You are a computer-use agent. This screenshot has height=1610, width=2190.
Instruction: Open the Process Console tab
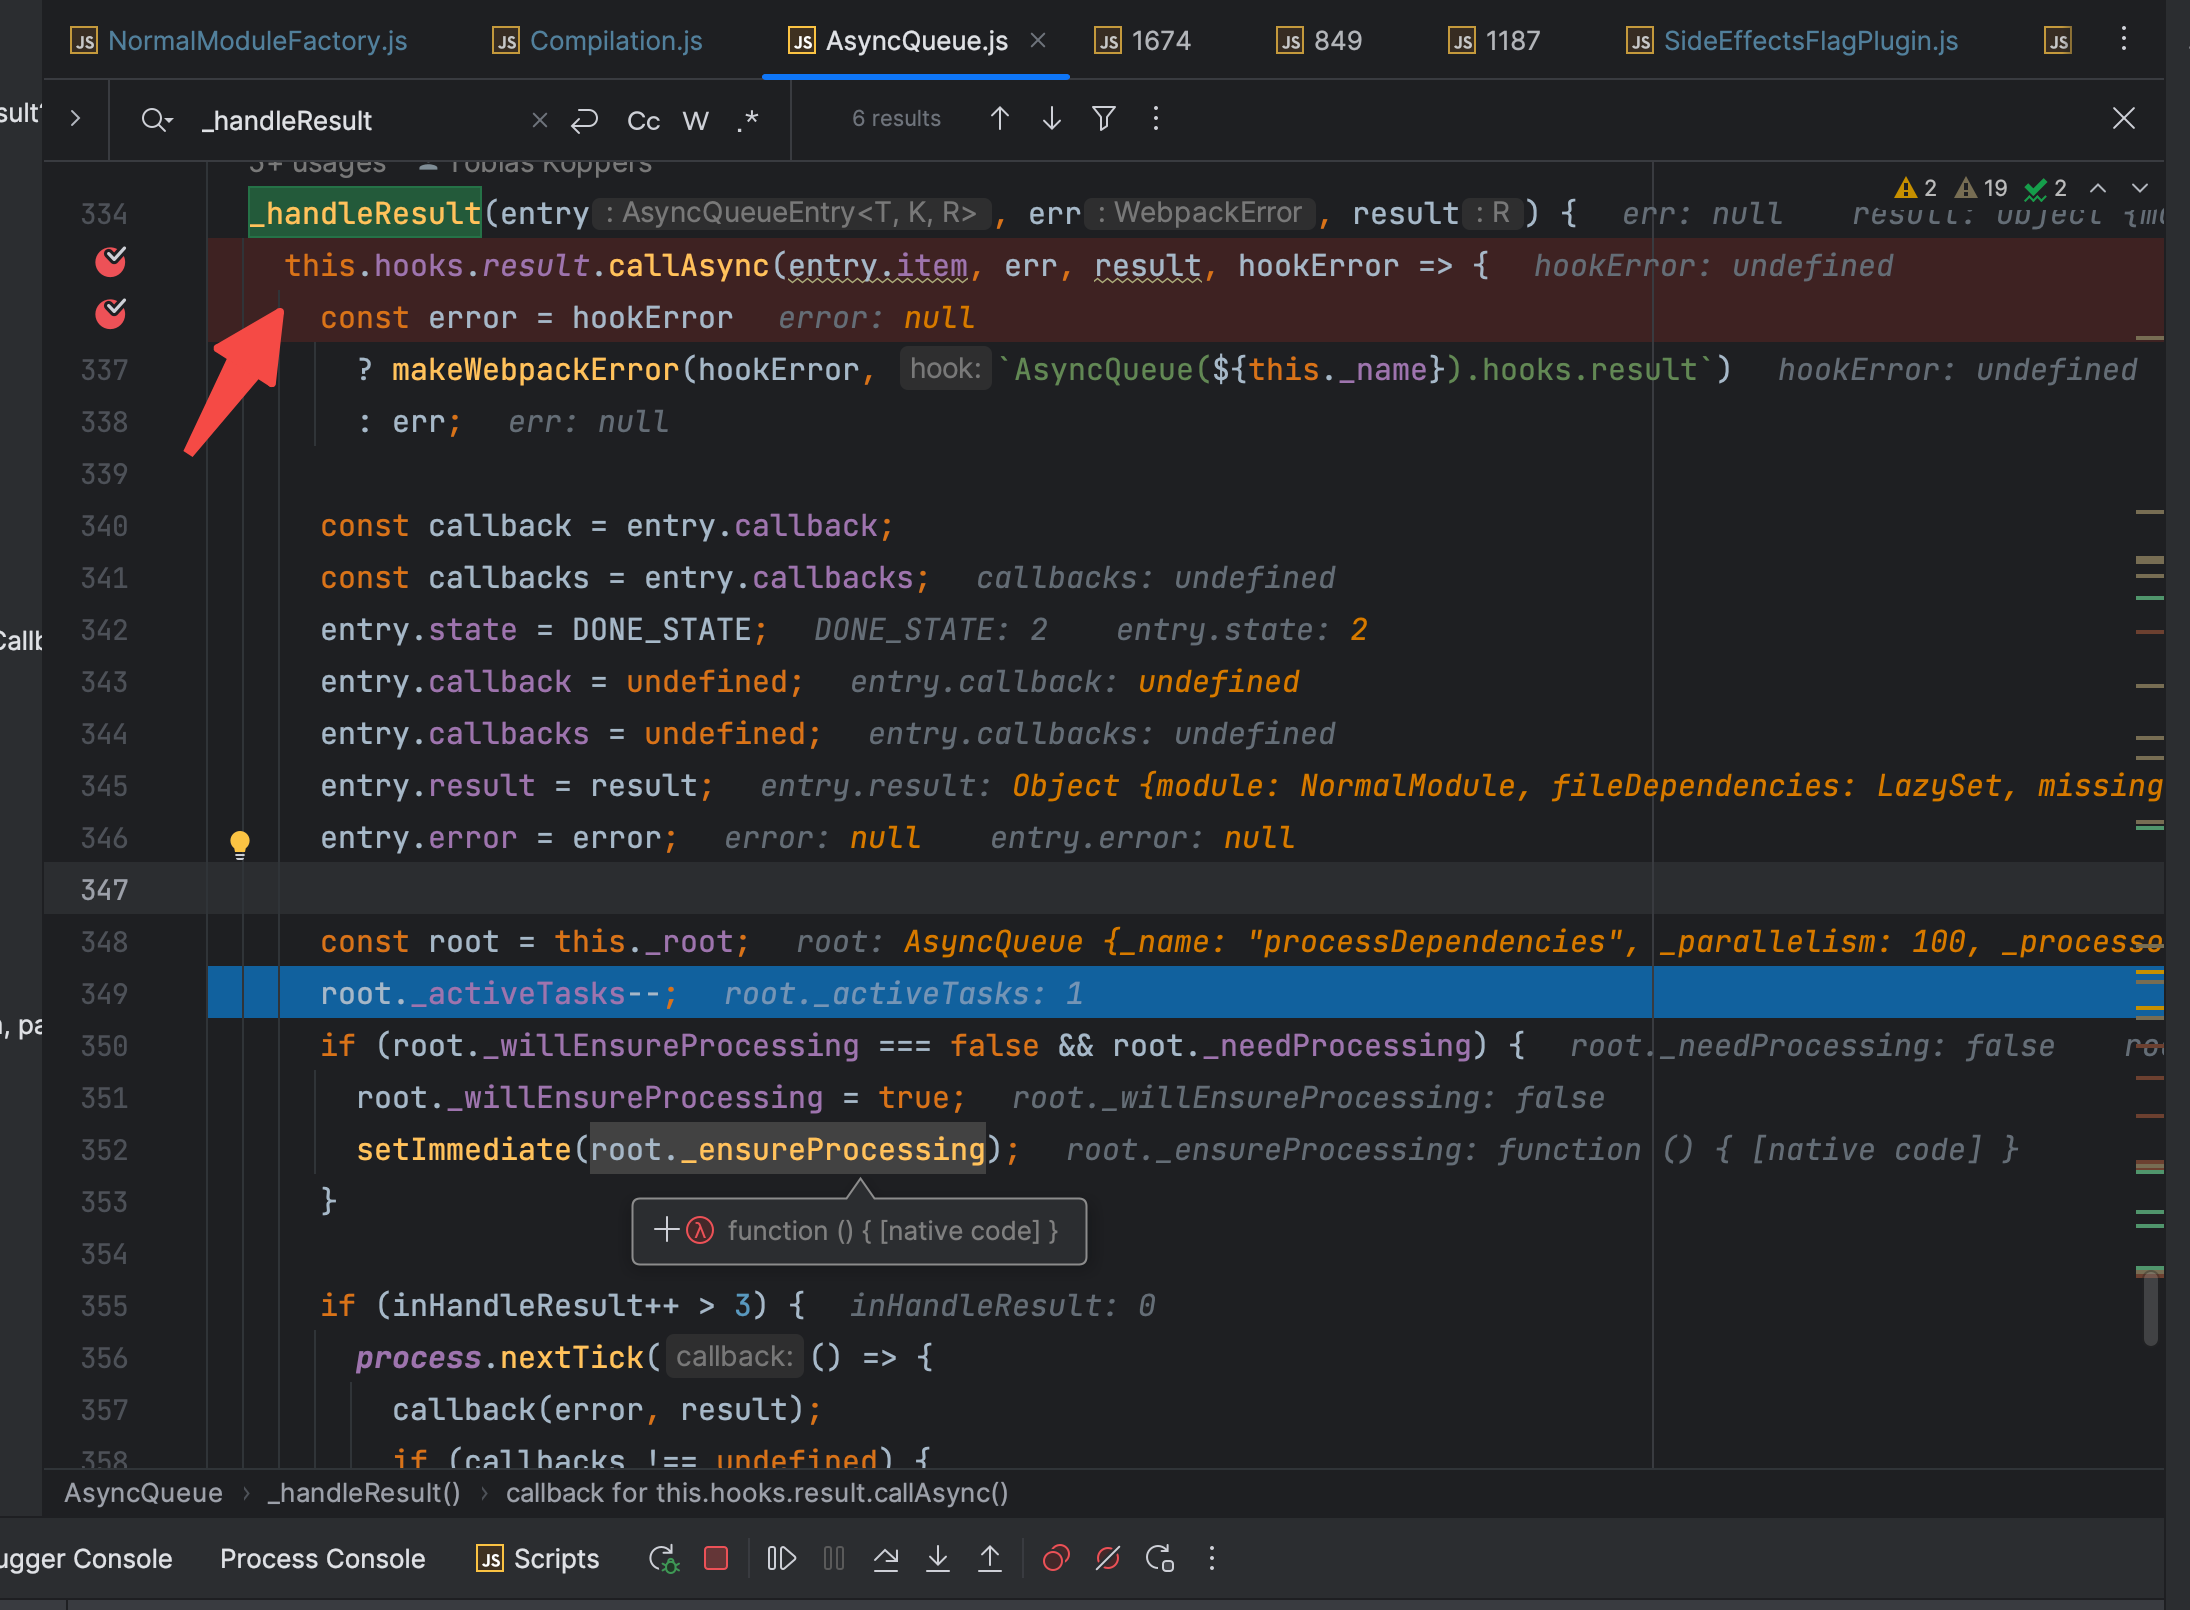(x=322, y=1558)
